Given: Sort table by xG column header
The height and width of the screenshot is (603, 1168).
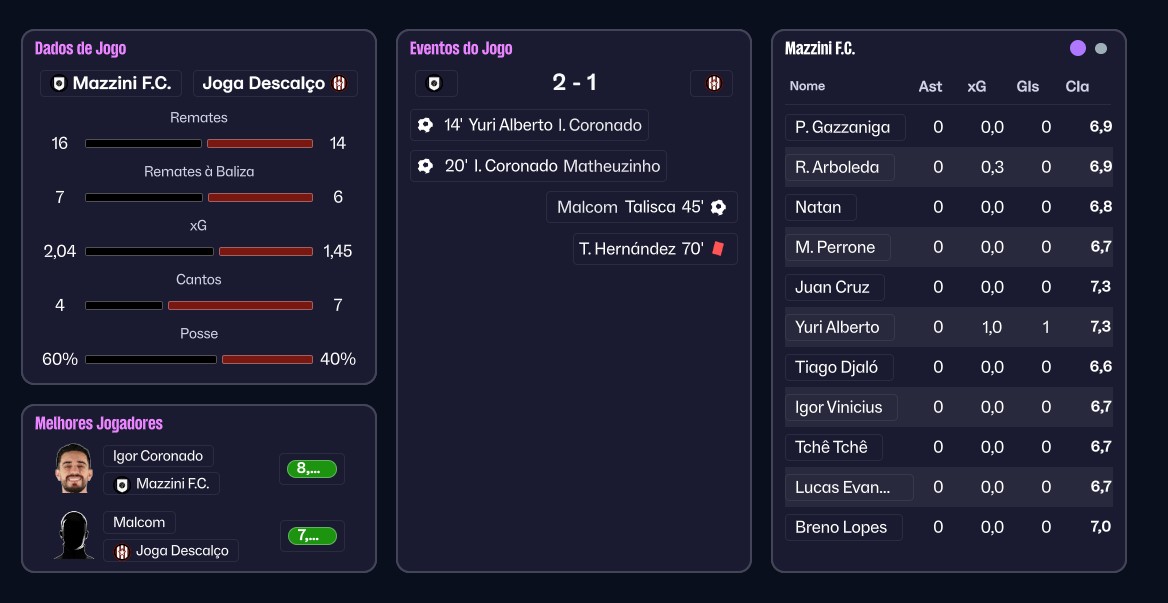Looking at the screenshot, I should tap(976, 86).
